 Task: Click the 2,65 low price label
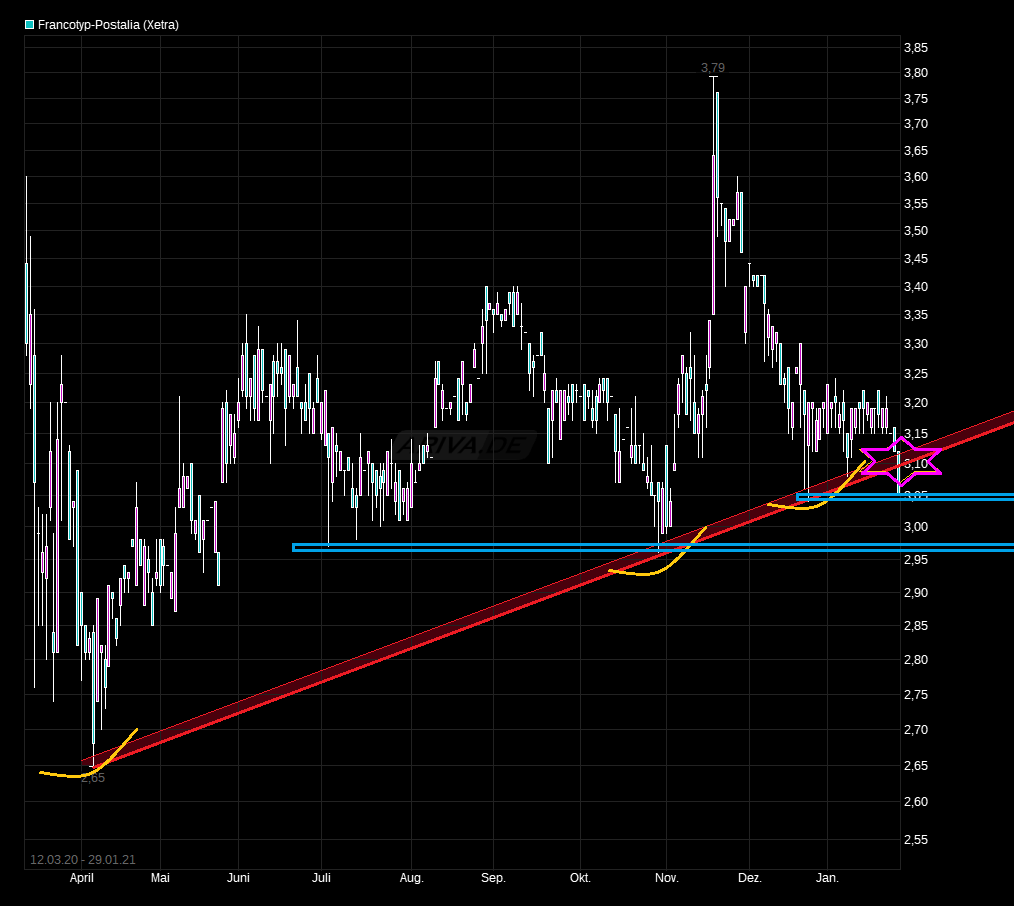coord(92,778)
